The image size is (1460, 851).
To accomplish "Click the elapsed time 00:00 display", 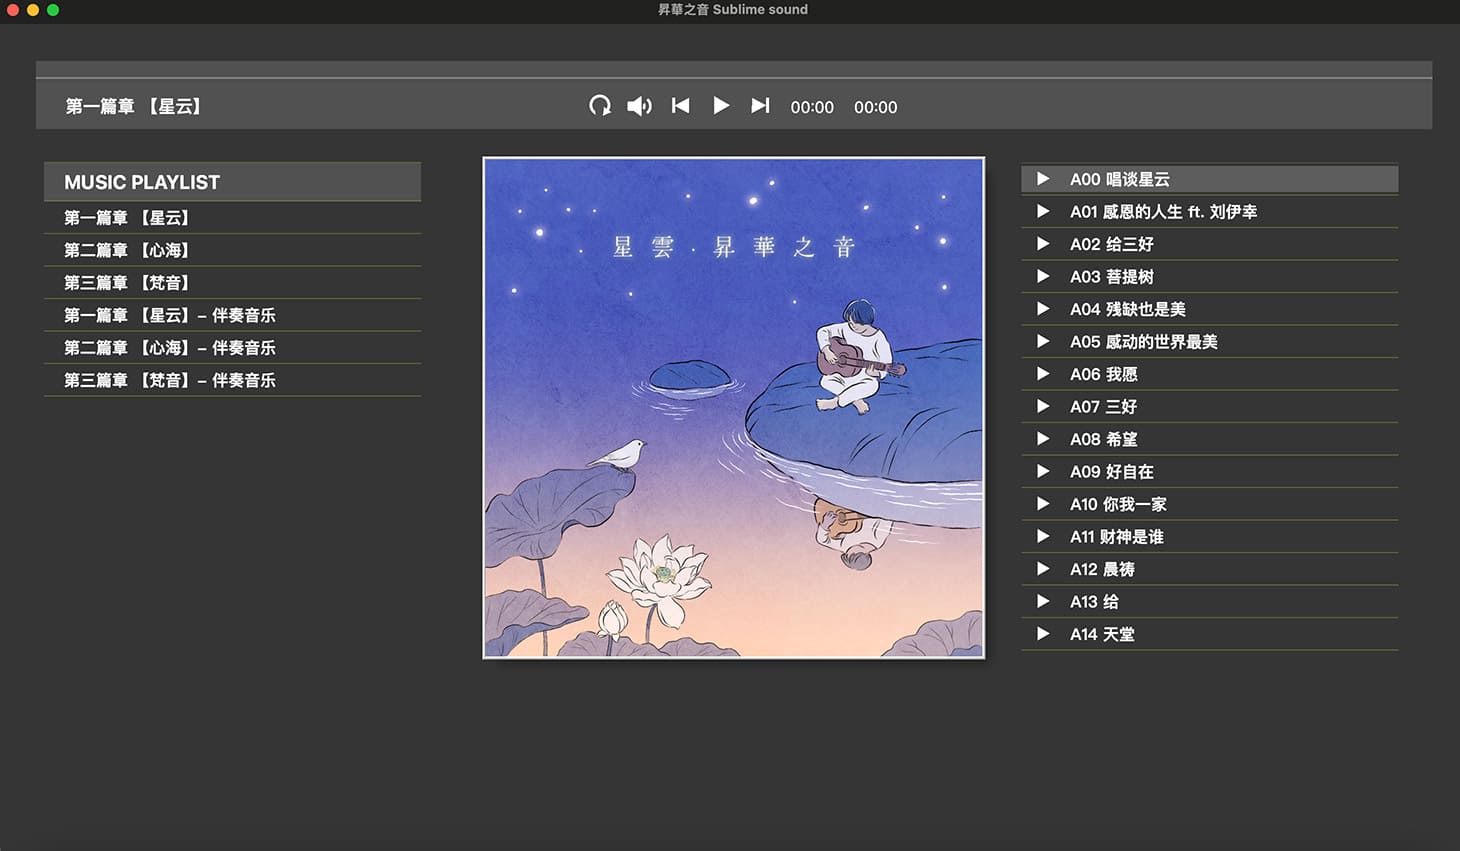I will pyautogui.click(x=812, y=107).
